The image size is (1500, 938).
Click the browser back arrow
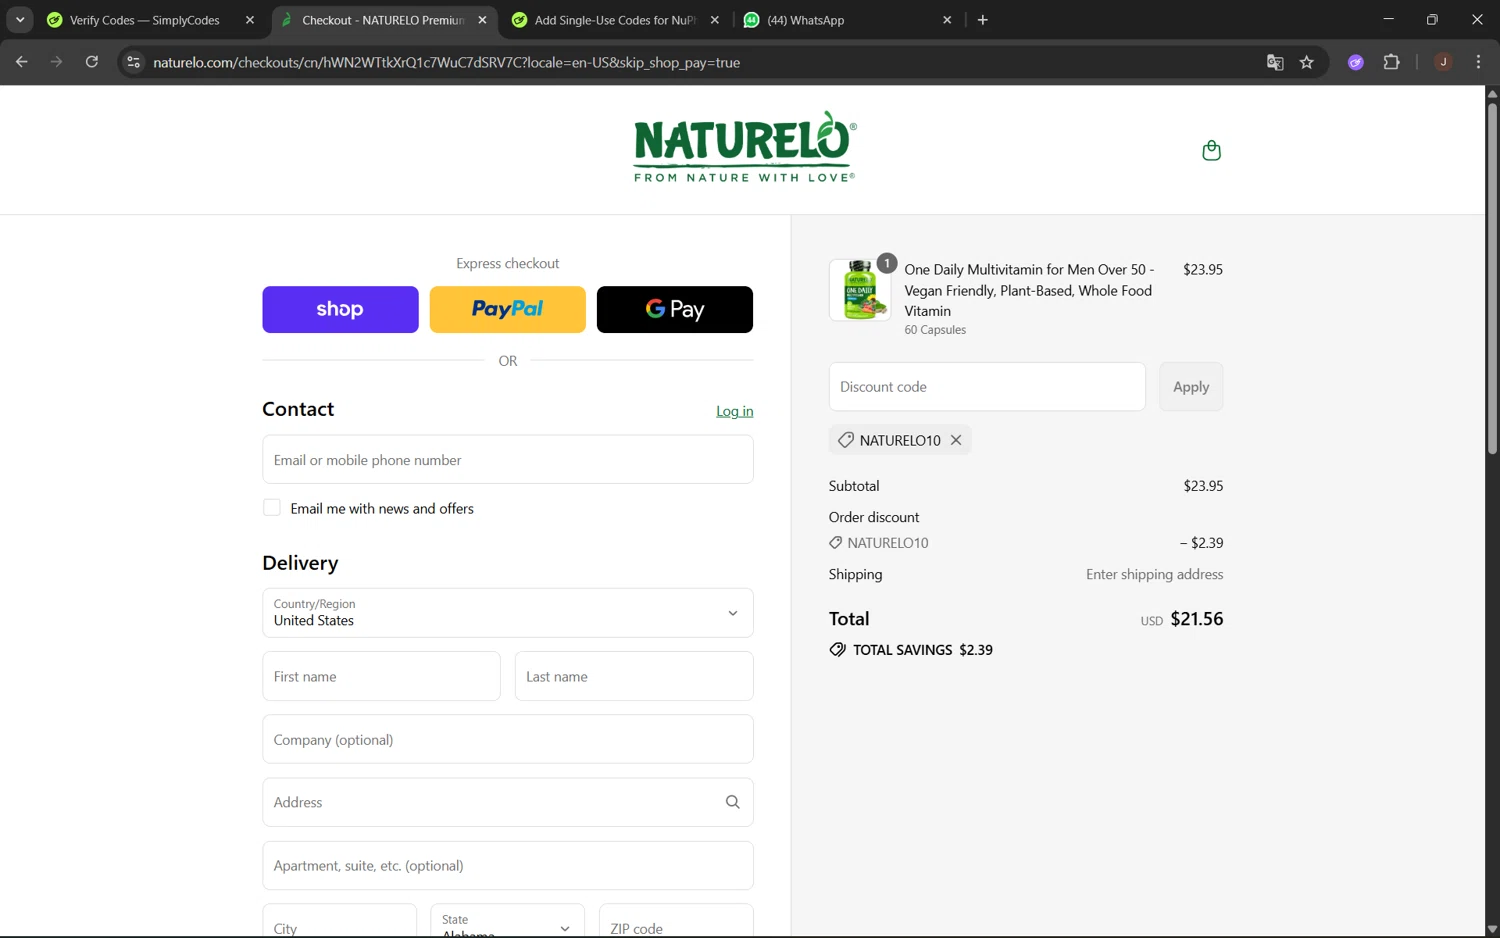[21, 62]
